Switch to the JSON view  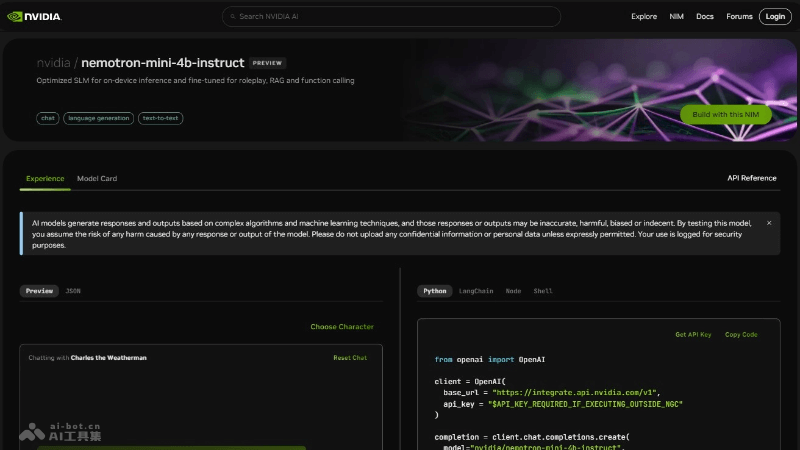click(x=73, y=291)
